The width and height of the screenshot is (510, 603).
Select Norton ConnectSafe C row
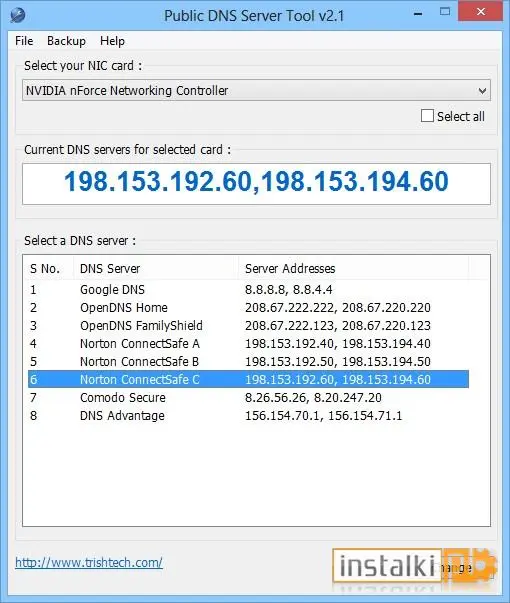(248, 379)
